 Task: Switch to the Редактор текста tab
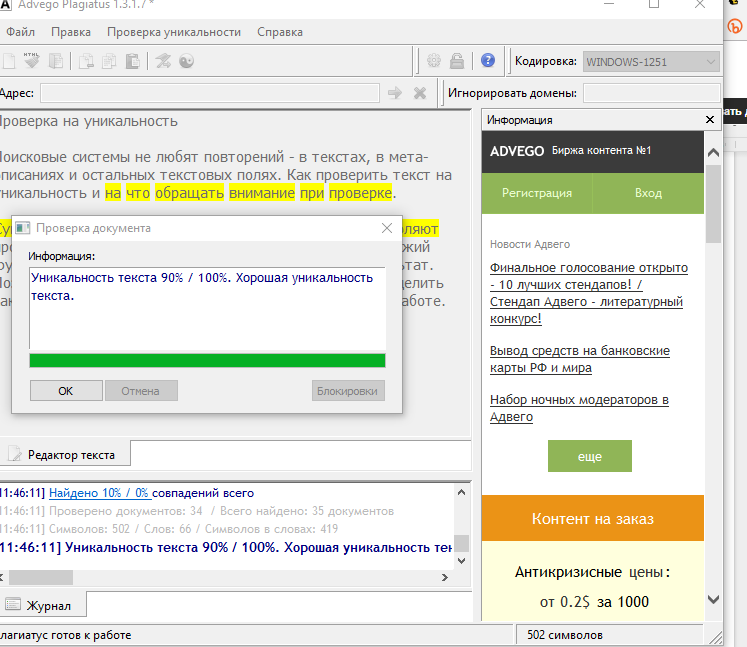[64, 455]
